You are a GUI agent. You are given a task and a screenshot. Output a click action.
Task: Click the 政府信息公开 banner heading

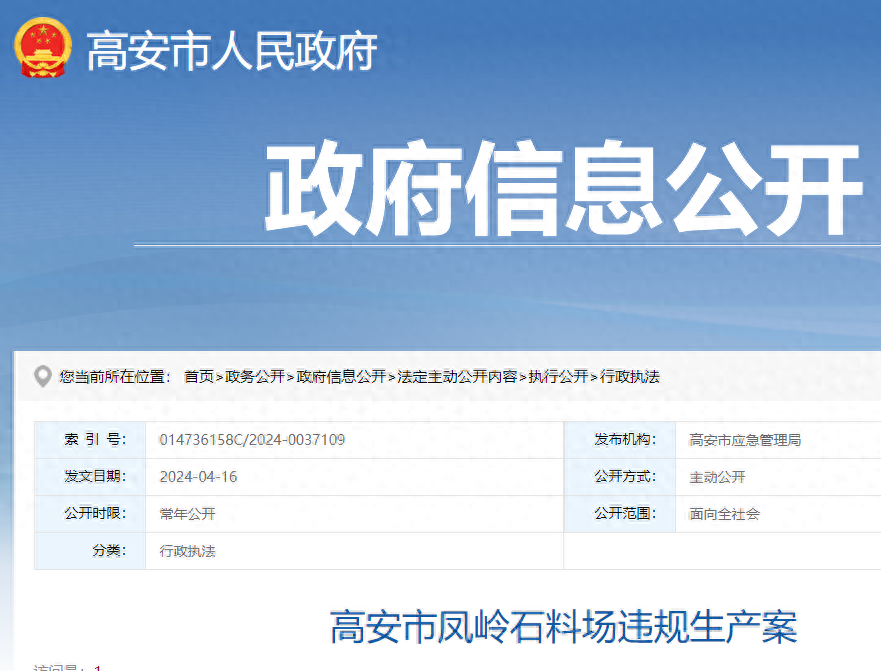[x=564, y=188]
